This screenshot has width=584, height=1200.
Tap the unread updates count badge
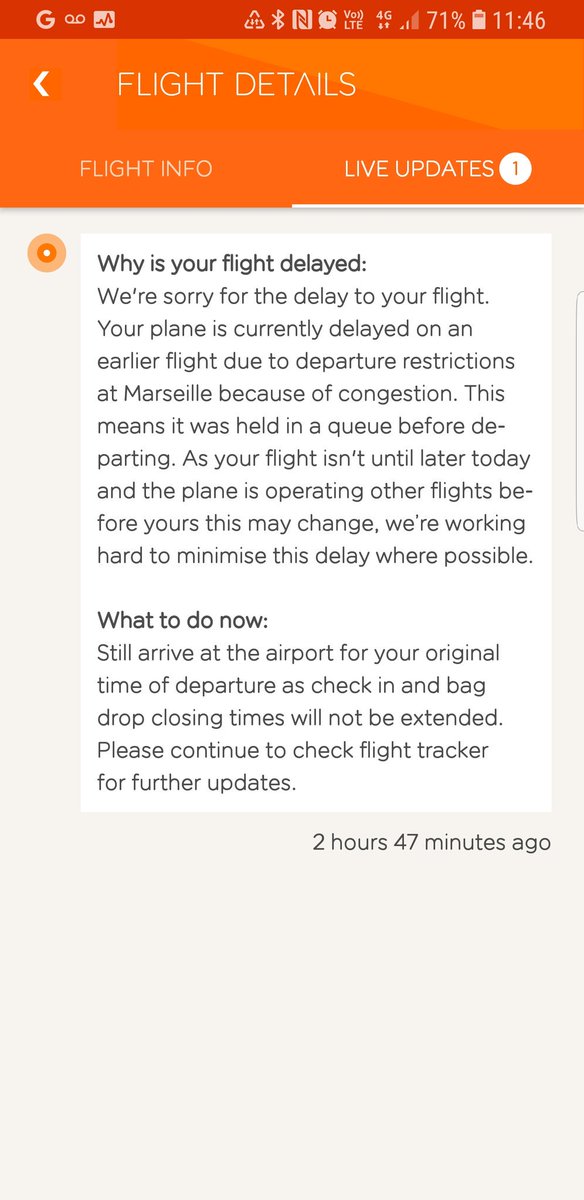516,169
